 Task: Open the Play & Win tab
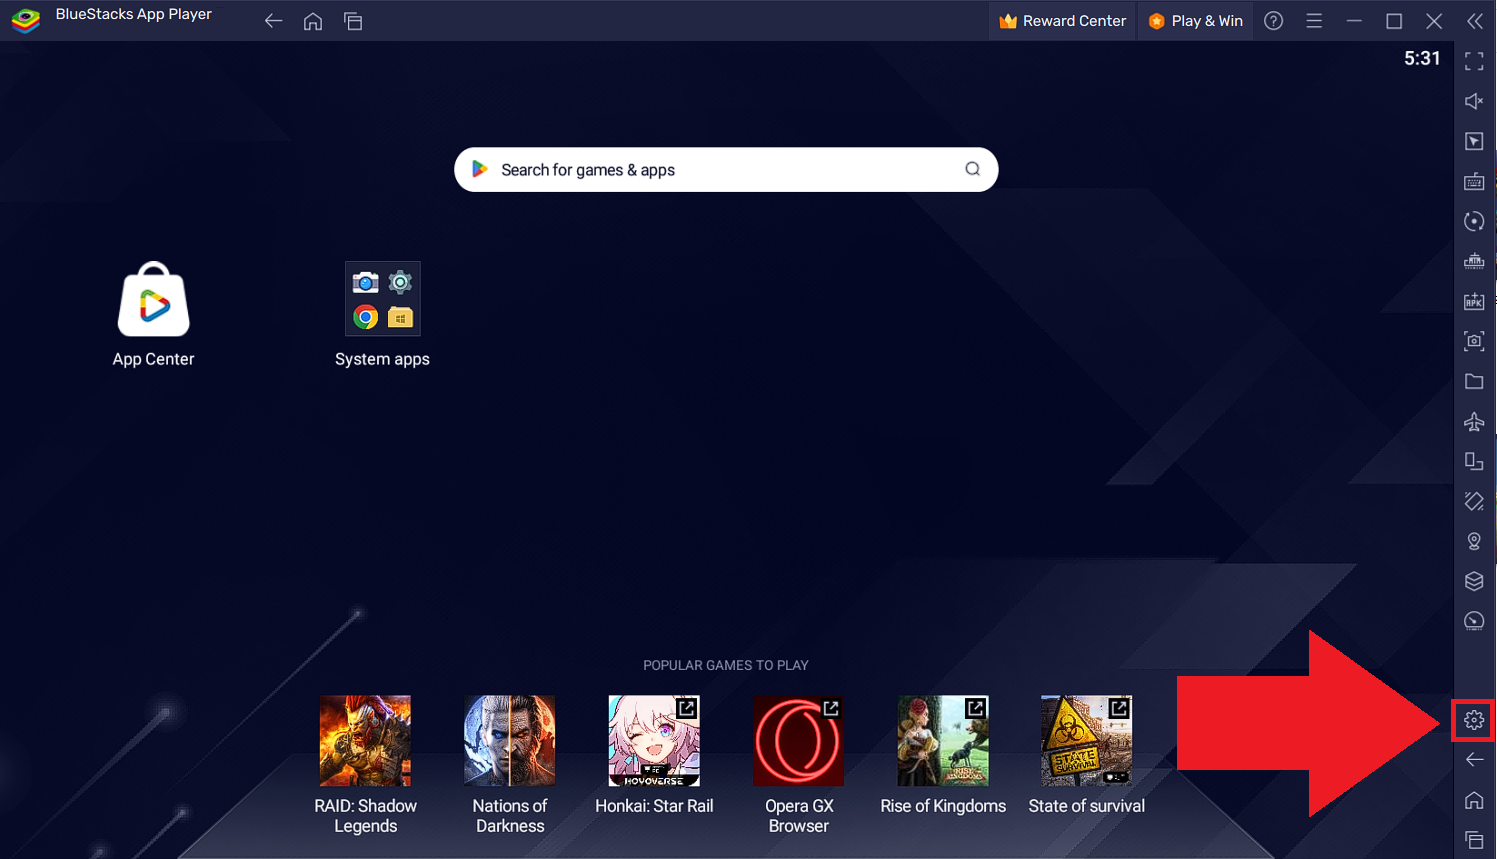tap(1196, 21)
